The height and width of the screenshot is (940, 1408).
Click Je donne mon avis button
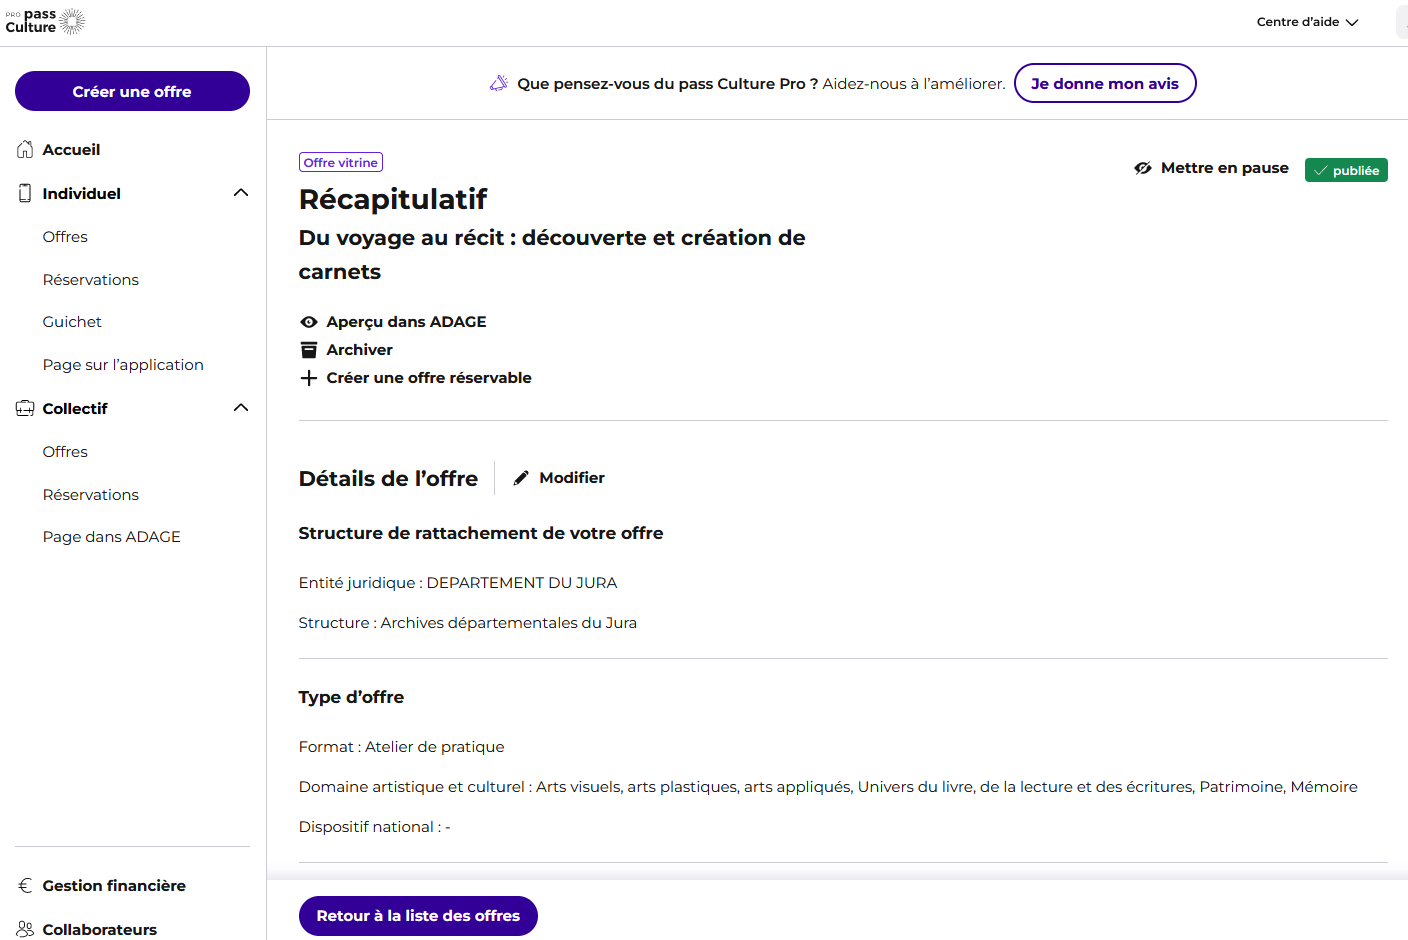[x=1105, y=83]
